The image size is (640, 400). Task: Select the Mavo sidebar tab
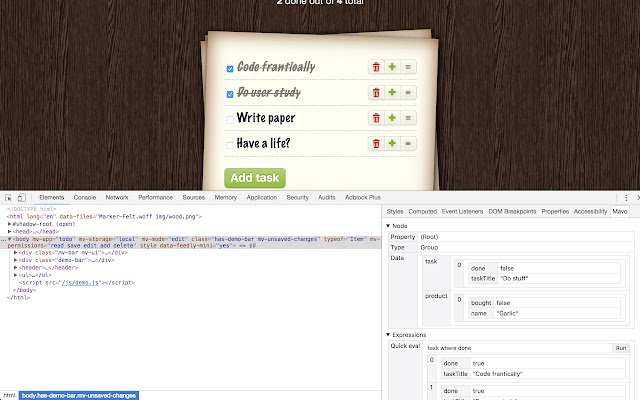[x=620, y=211]
